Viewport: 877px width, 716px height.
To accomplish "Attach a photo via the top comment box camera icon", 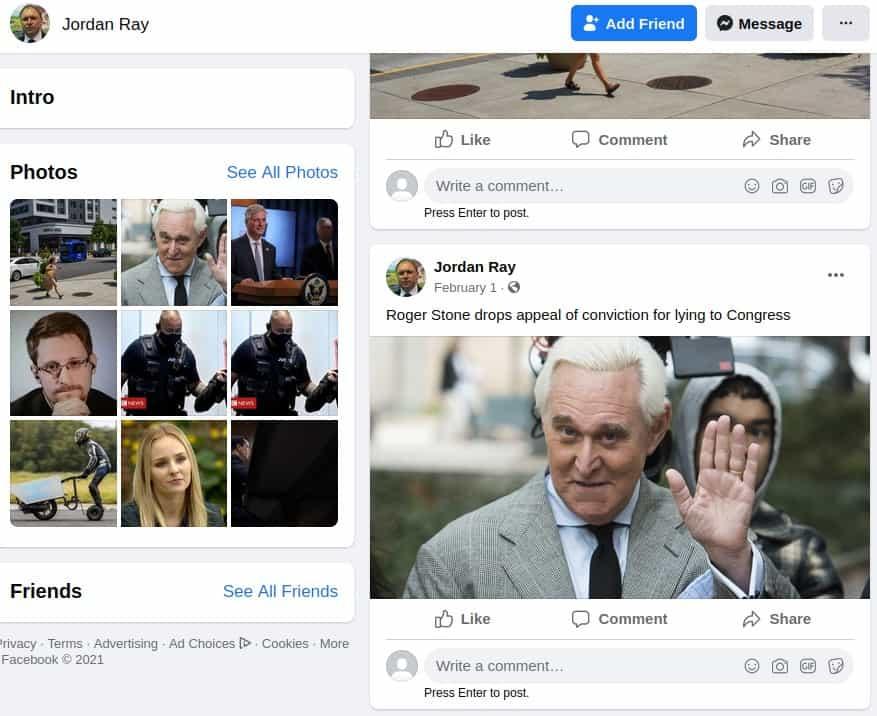I will [780, 186].
